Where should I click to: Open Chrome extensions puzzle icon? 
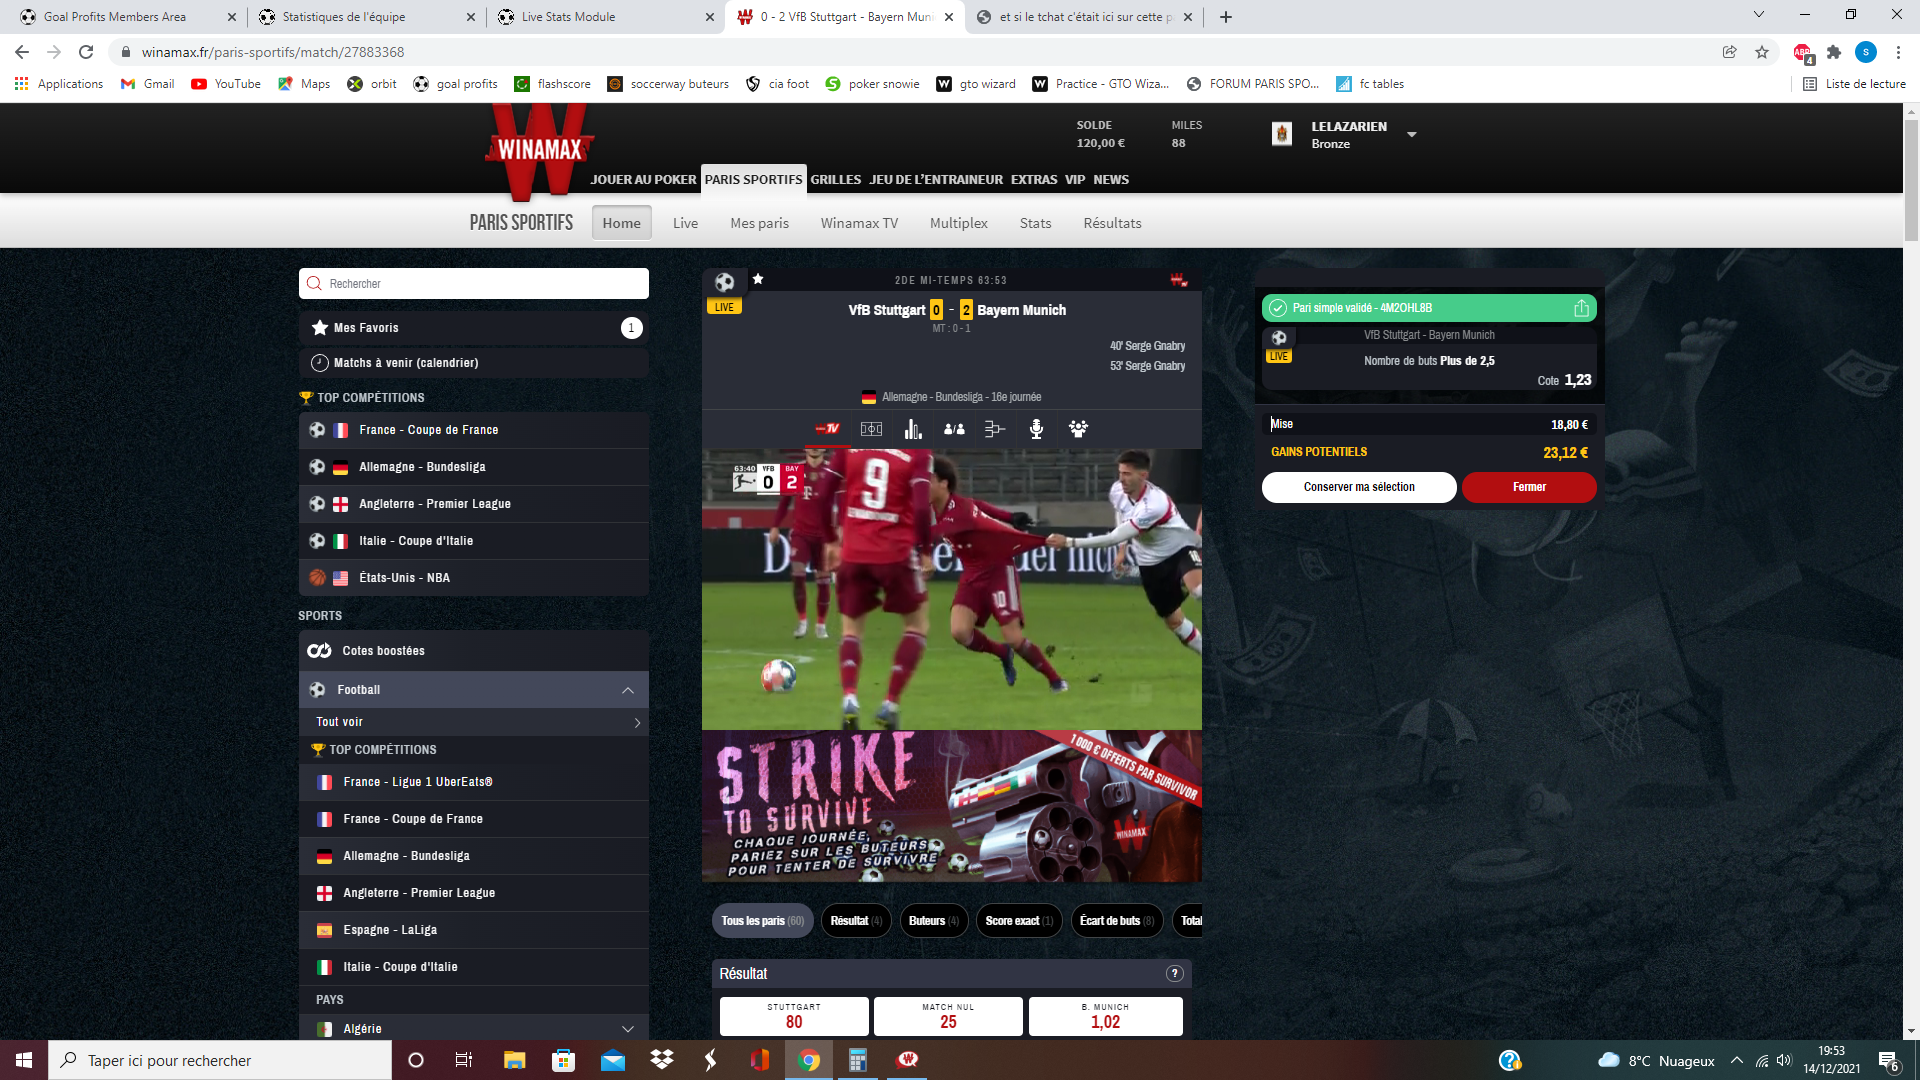click(x=1833, y=52)
